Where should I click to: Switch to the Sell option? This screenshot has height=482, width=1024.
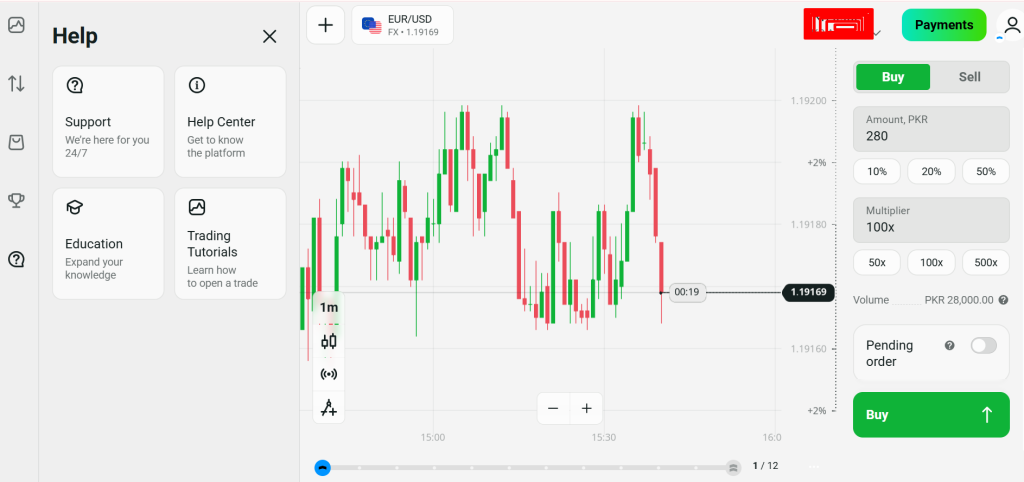[969, 77]
